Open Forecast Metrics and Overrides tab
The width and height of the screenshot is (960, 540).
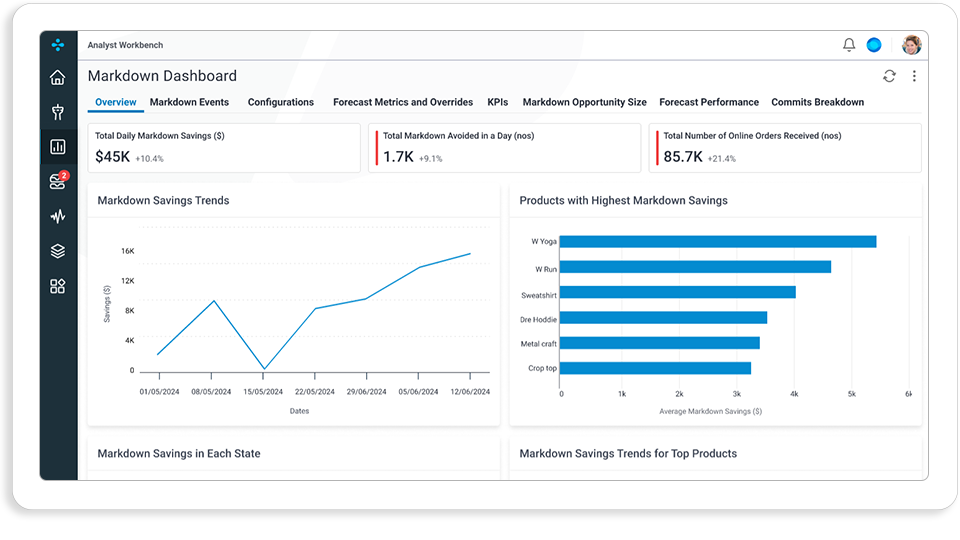coord(403,102)
